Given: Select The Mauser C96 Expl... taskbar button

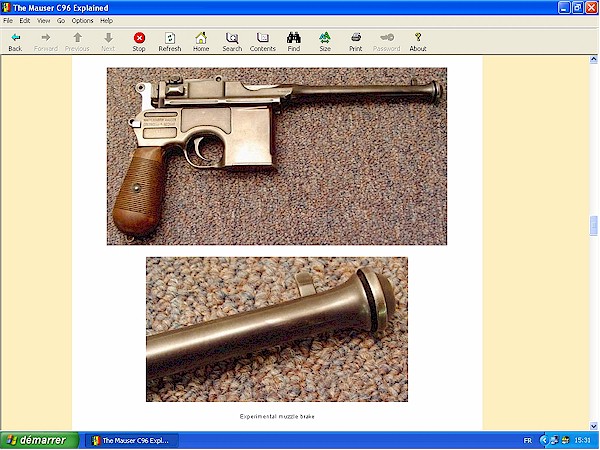Looking at the screenshot, I should 132,441.
